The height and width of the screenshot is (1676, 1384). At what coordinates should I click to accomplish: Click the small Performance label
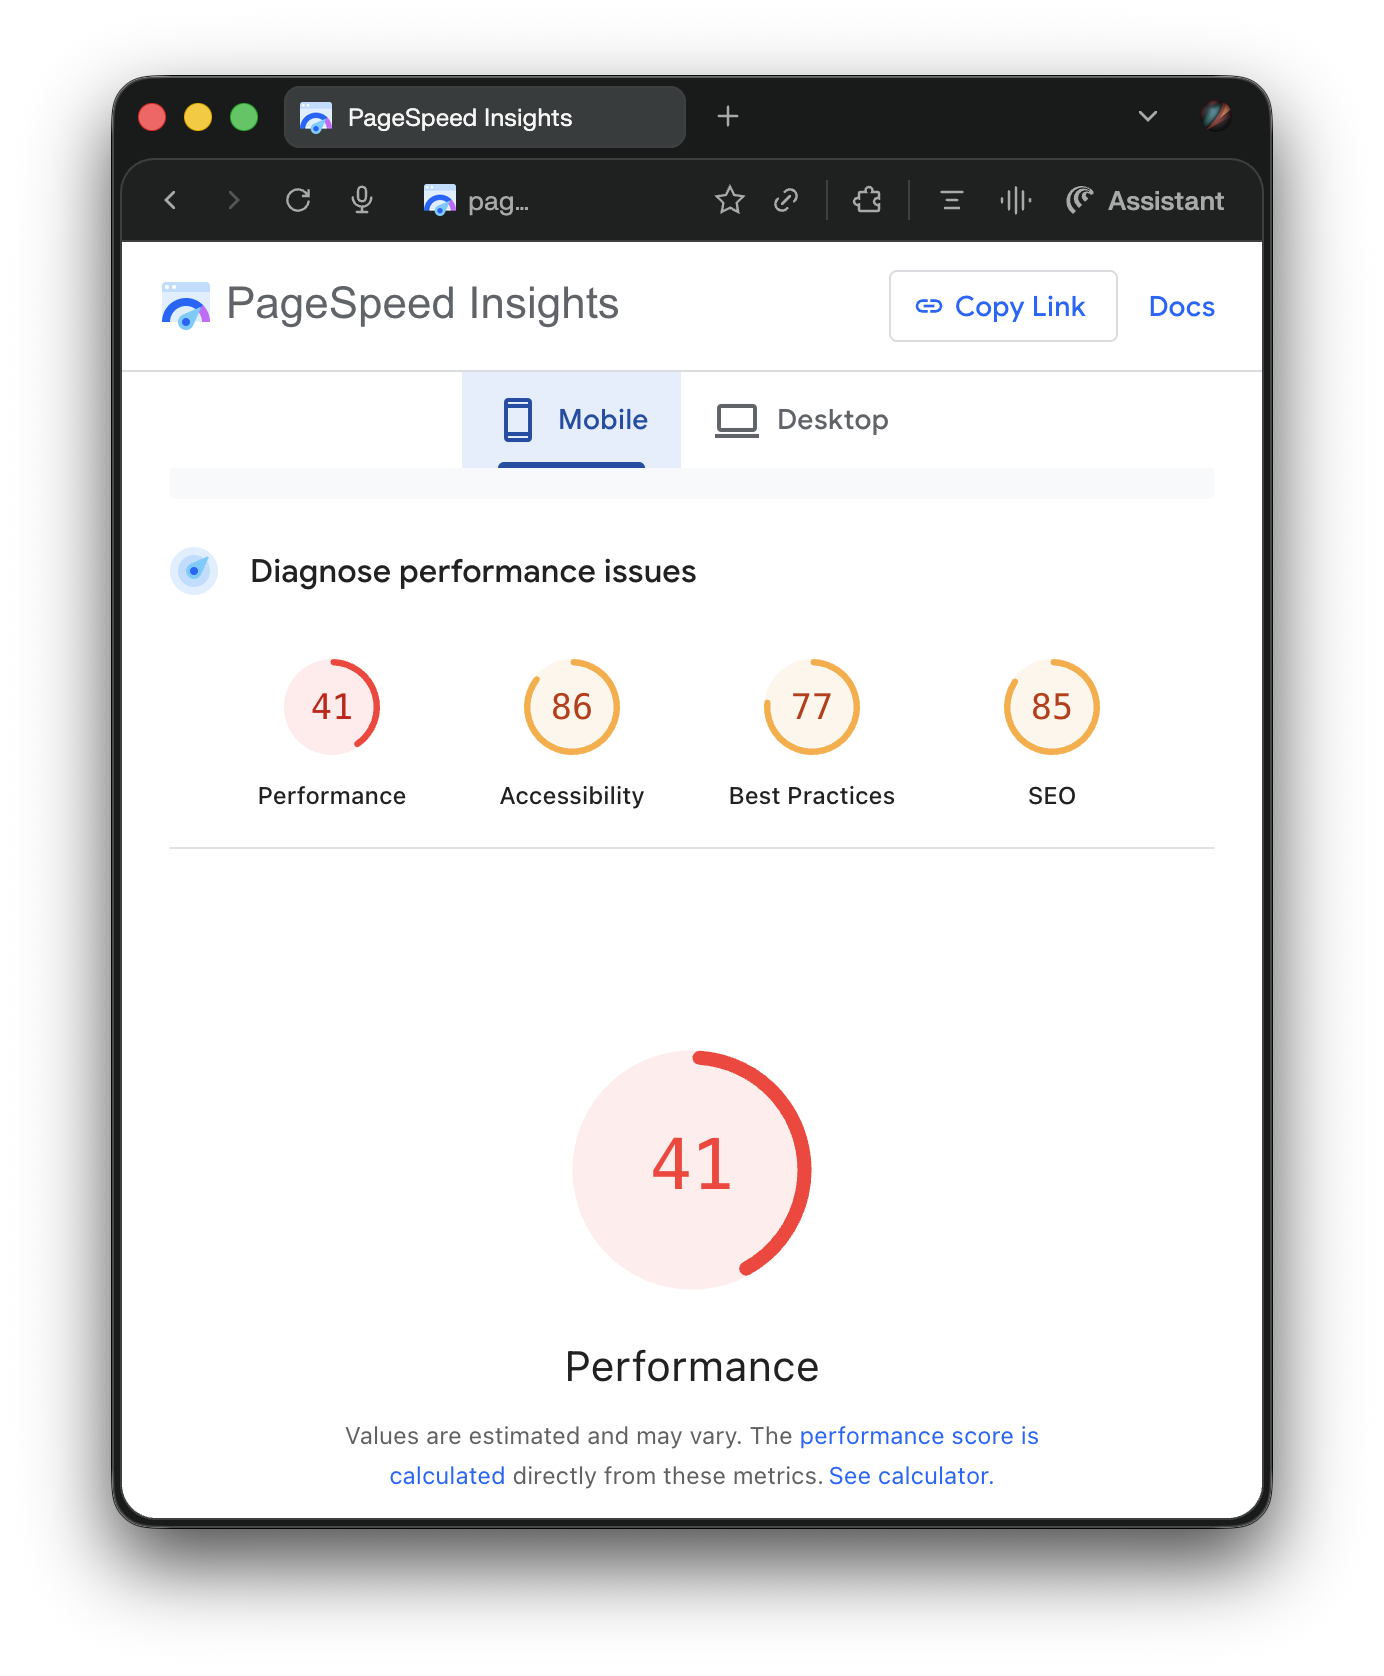coord(332,796)
